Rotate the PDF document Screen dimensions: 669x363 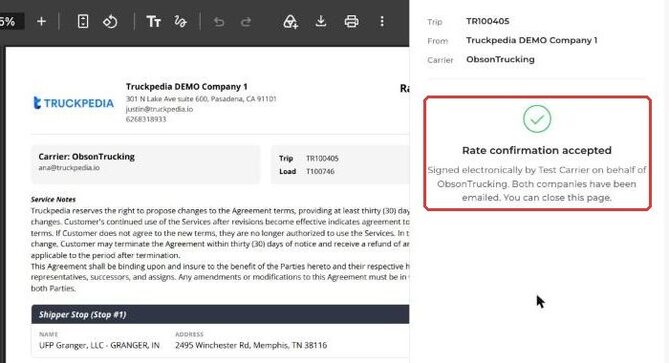pos(110,21)
